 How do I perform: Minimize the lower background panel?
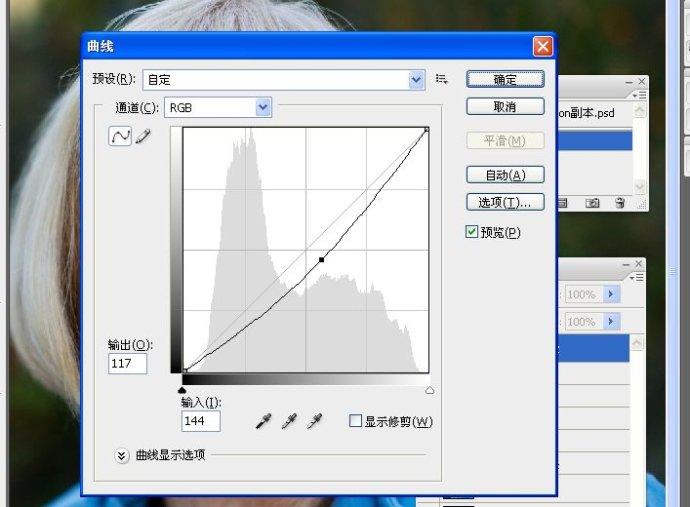(626, 264)
